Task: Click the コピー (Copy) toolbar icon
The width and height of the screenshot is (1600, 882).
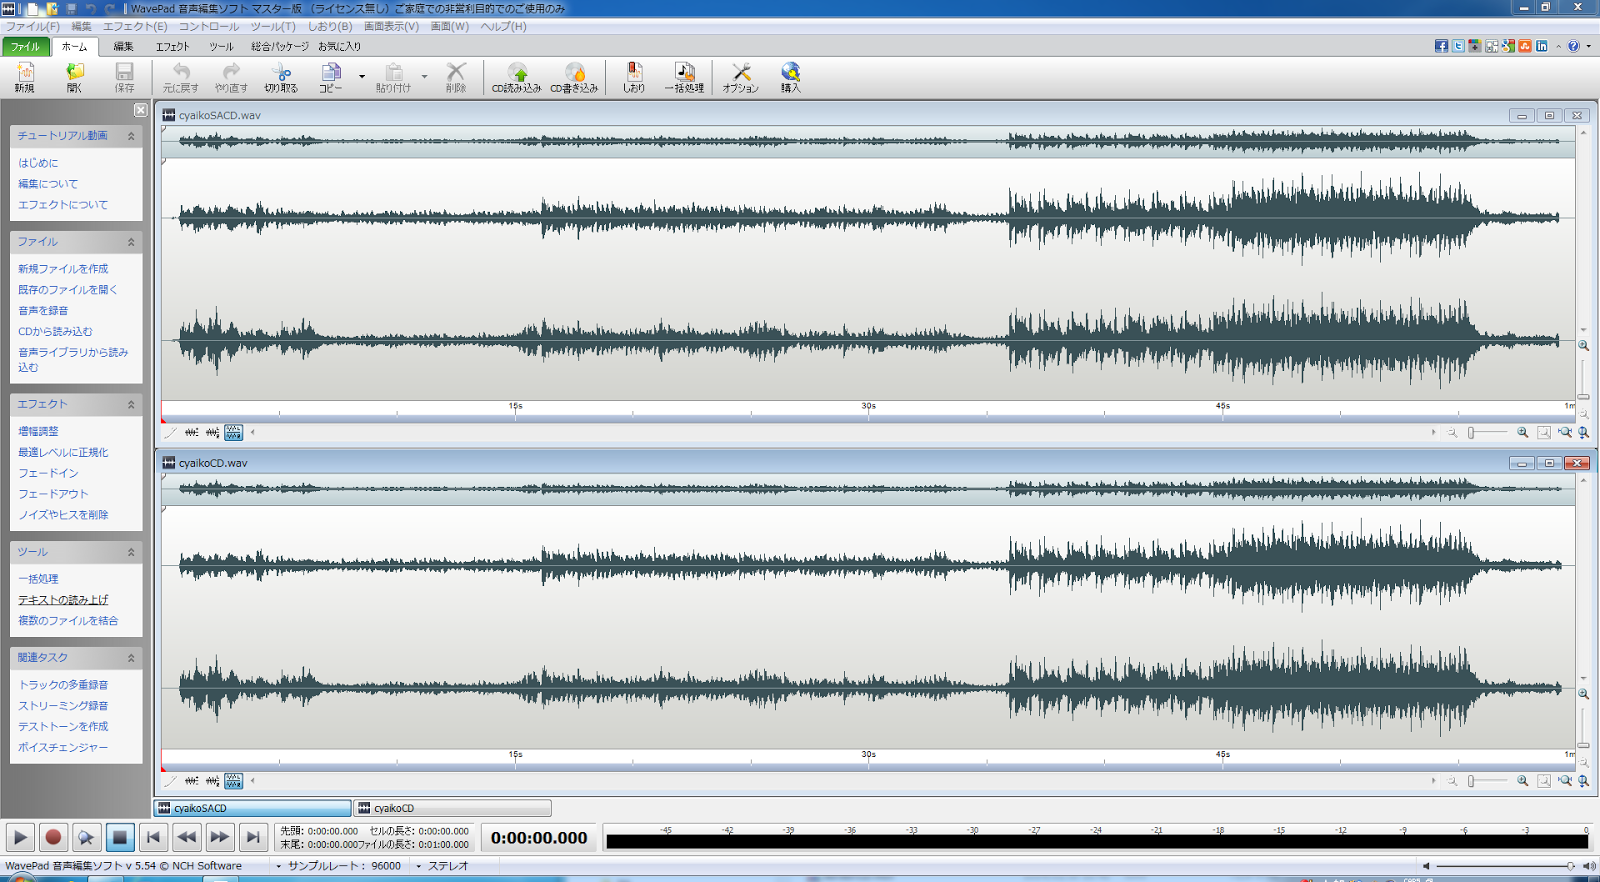Action: click(x=331, y=77)
